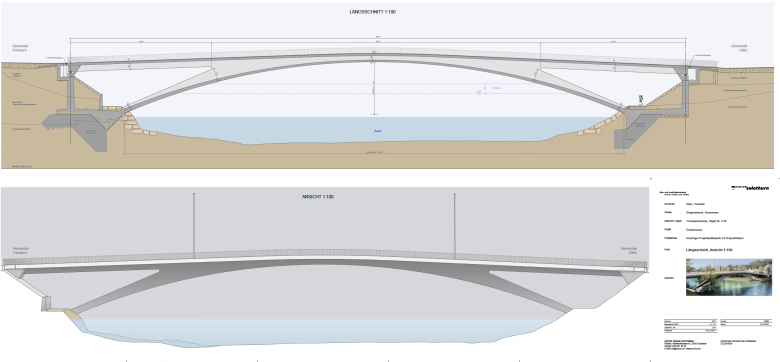Click Gemeinde Olten label in the Ansicht view
Viewport: 780px width, 362px height.
tap(629, 251)
